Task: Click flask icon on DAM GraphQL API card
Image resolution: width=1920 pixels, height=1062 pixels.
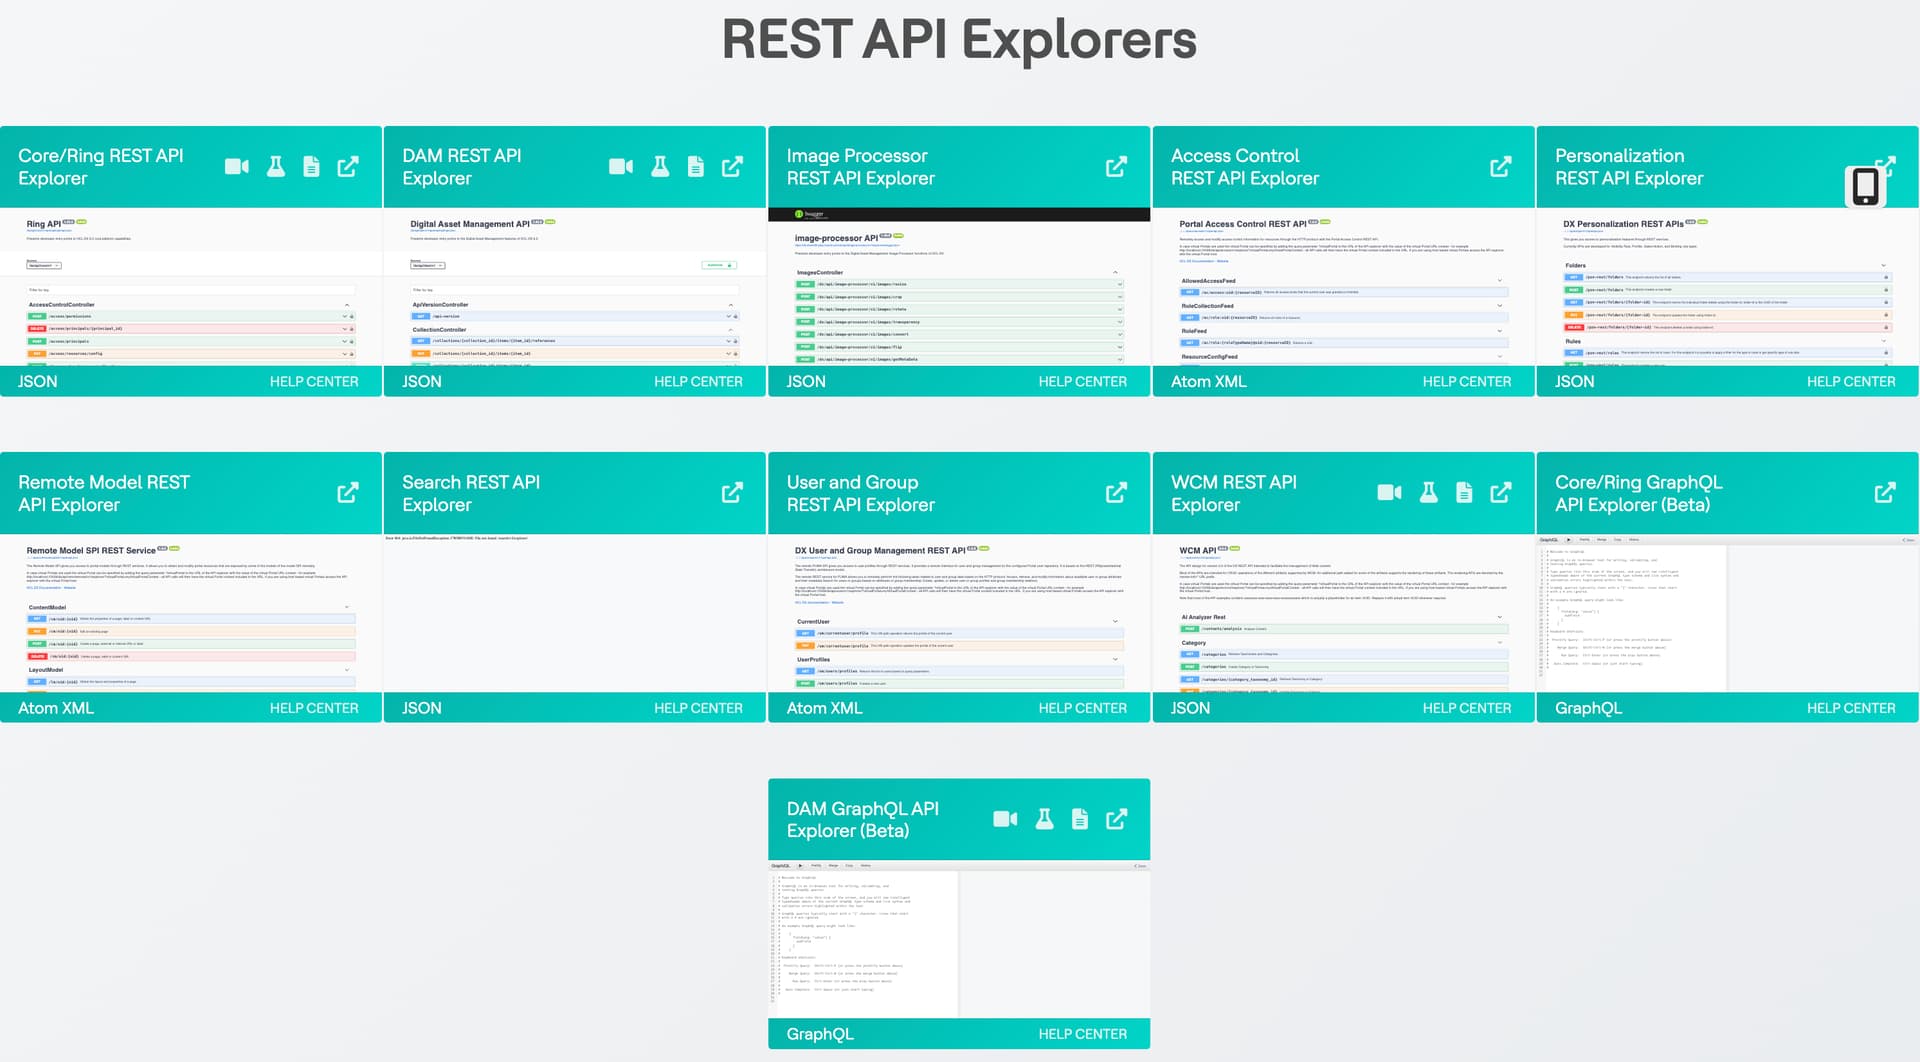Action: 1044,820
